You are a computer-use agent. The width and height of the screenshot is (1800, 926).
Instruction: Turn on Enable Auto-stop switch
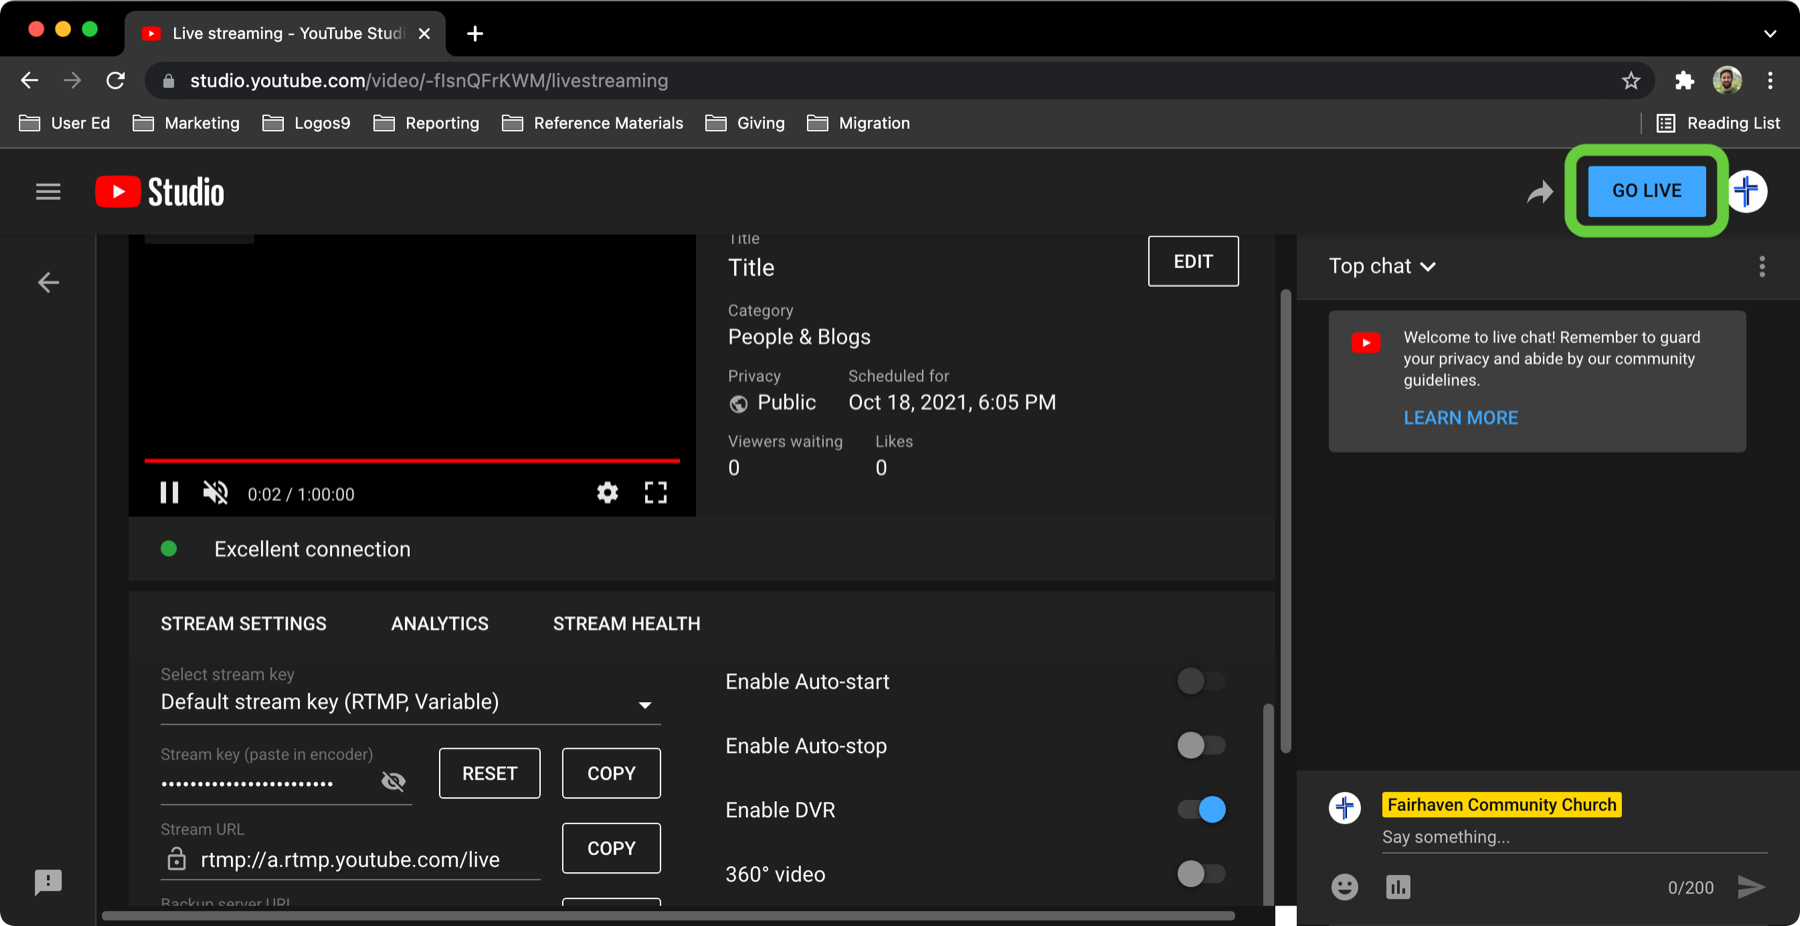pos(1200,746)
